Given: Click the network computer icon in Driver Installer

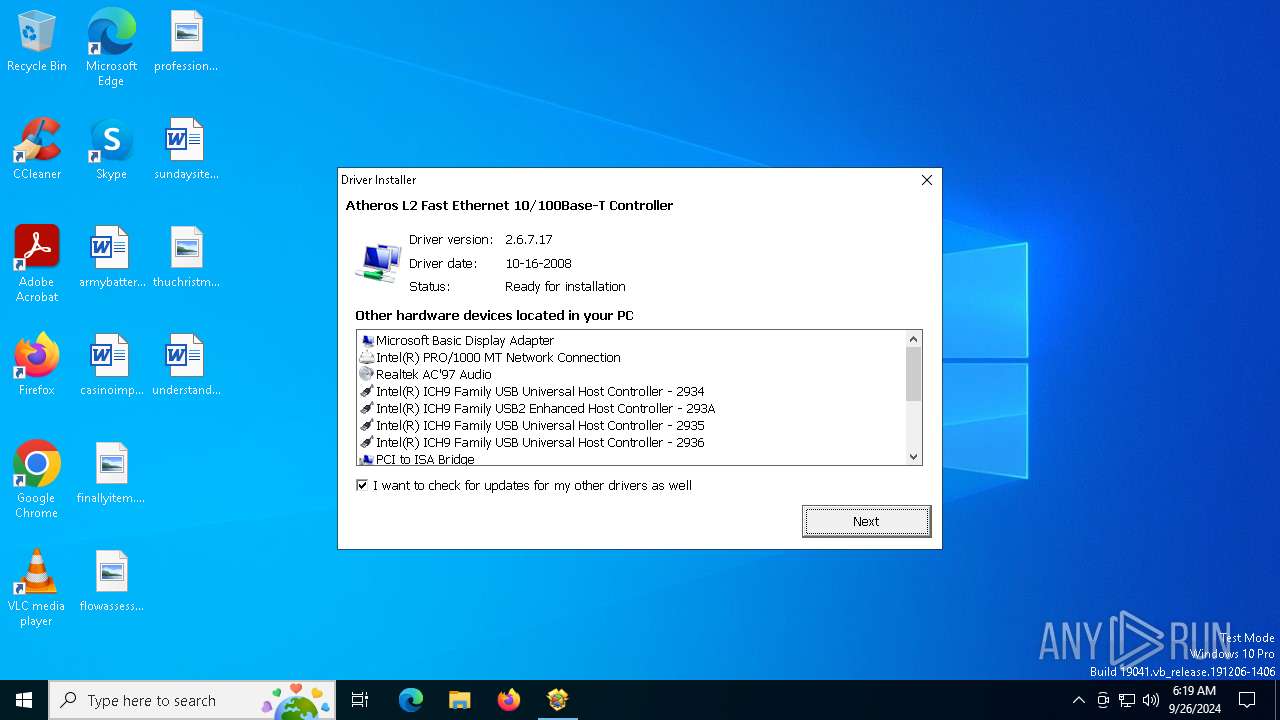Looking at the screenshot, I should pyautogui.click(x=378, y=262).
